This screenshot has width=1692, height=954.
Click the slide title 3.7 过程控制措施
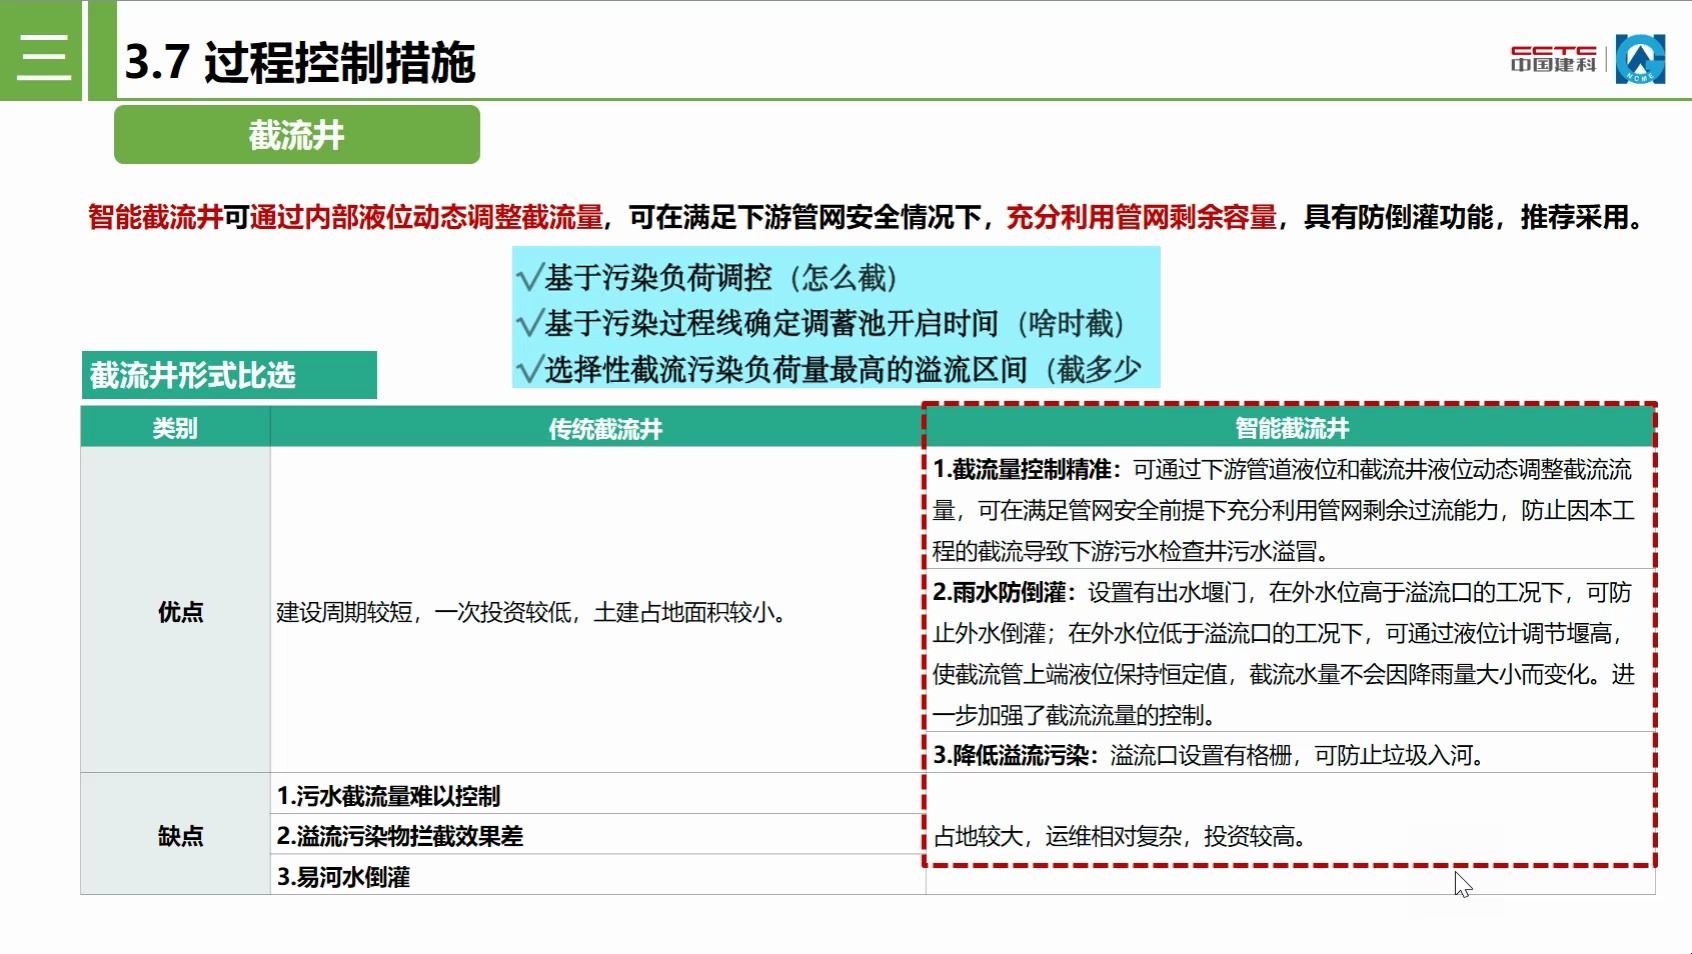pyautogui.click(x=300, y=62)
